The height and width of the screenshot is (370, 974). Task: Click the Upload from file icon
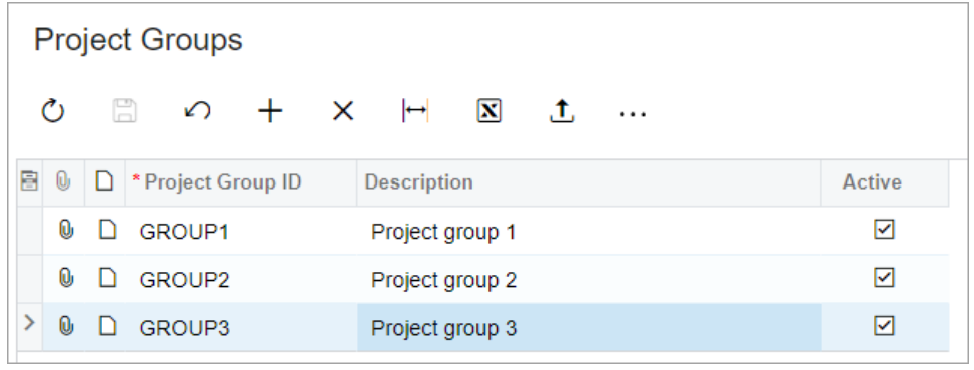(562, 112)
